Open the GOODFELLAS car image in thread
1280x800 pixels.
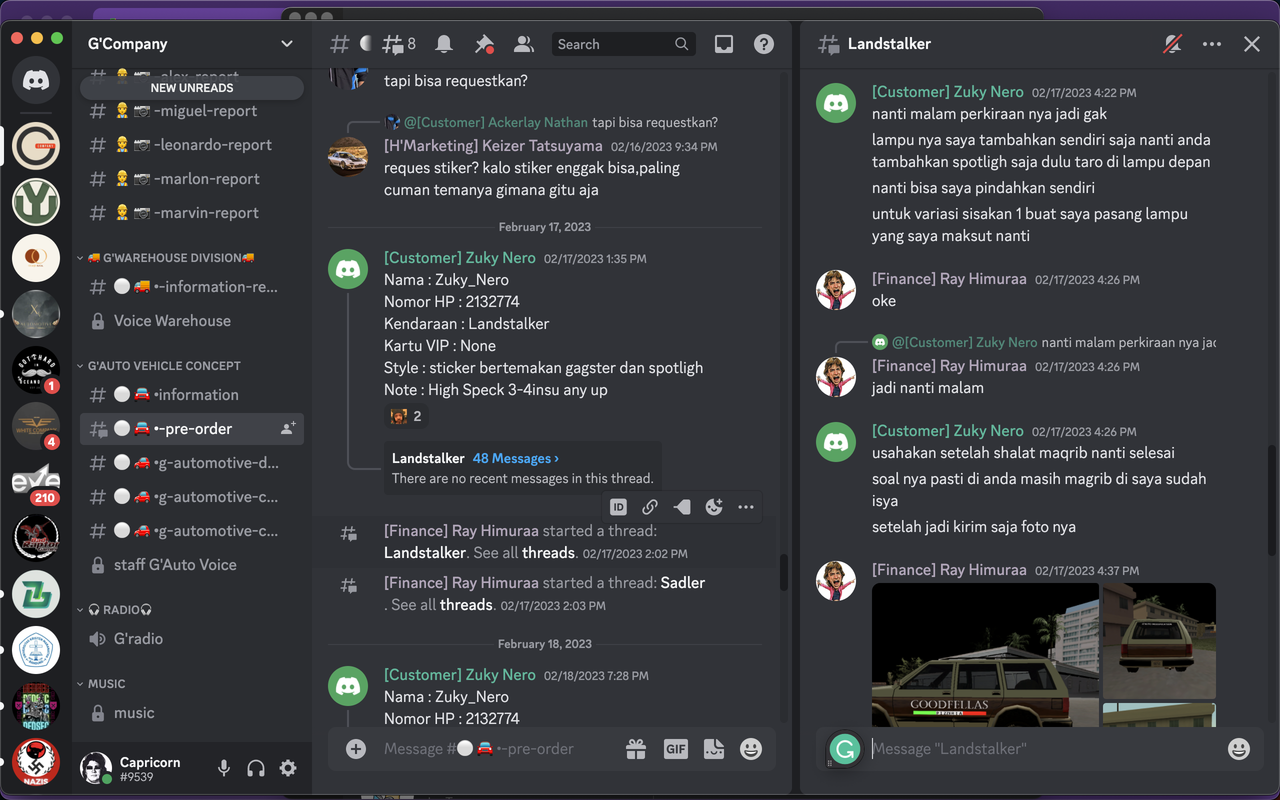(x=985, y=655)
